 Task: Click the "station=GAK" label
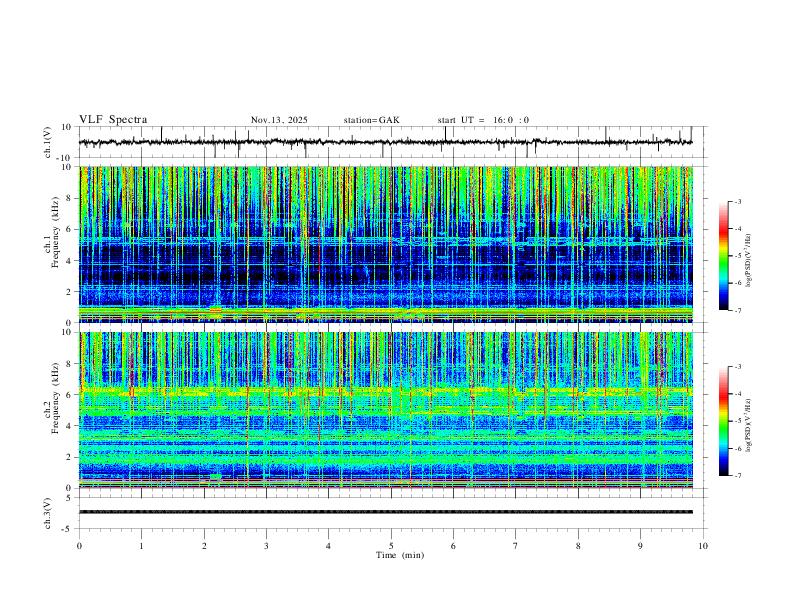371,120
